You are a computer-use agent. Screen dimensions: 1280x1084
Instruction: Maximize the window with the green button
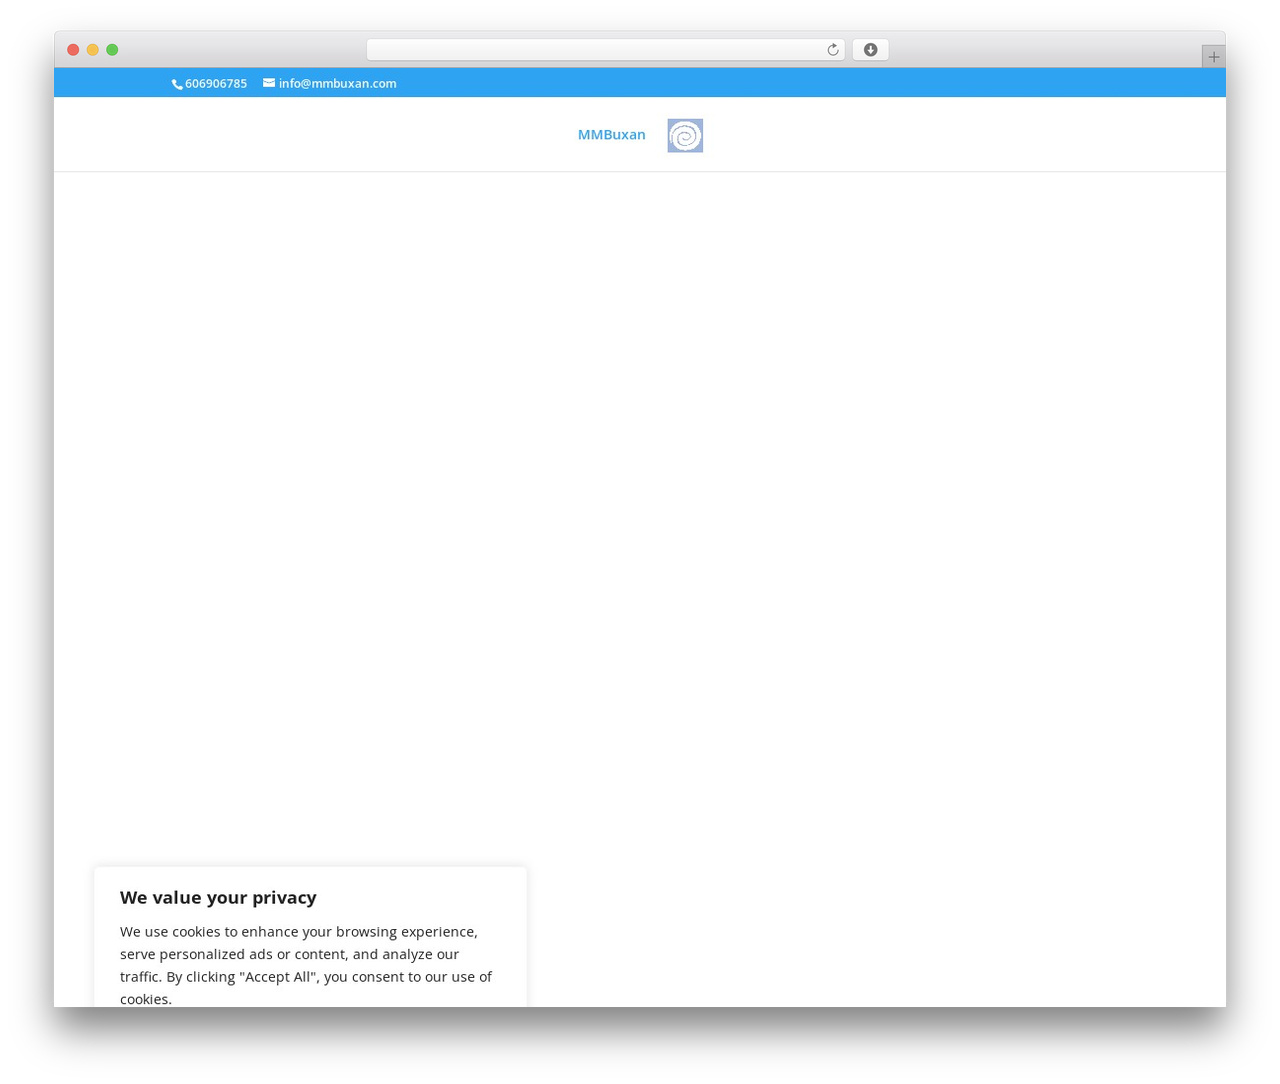(x=112, y=50)
